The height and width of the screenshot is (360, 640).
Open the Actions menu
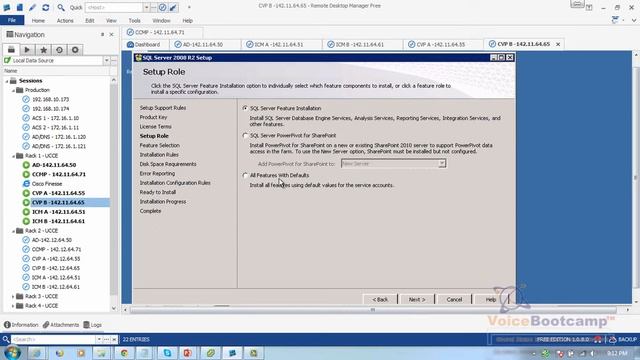pos(65,20)
